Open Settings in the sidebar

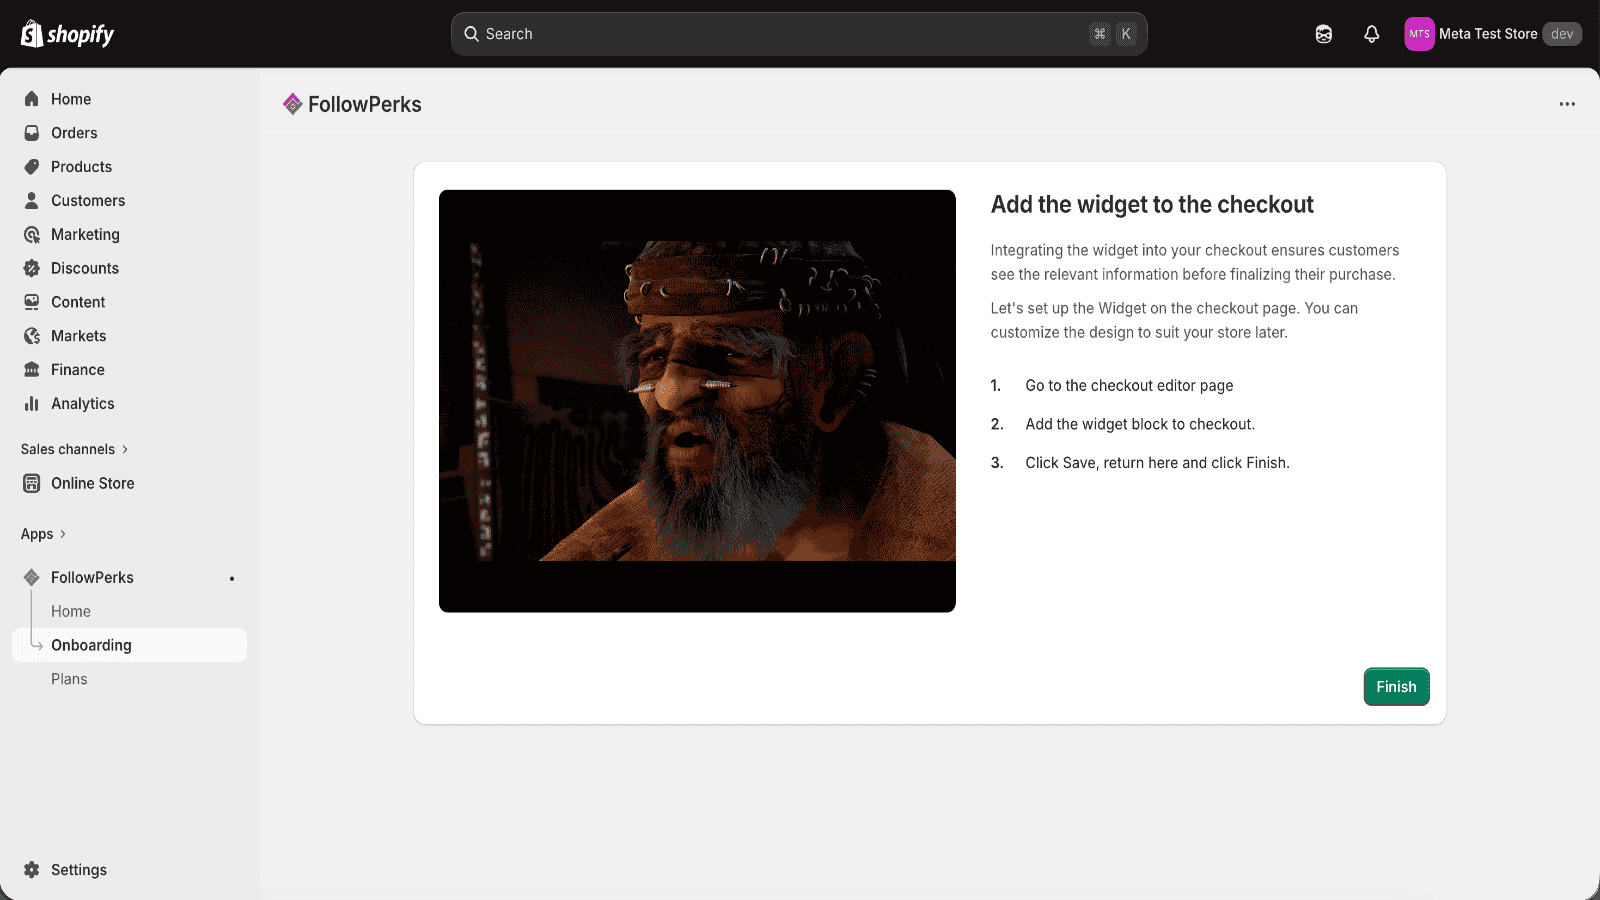click(x=129, y=870)
